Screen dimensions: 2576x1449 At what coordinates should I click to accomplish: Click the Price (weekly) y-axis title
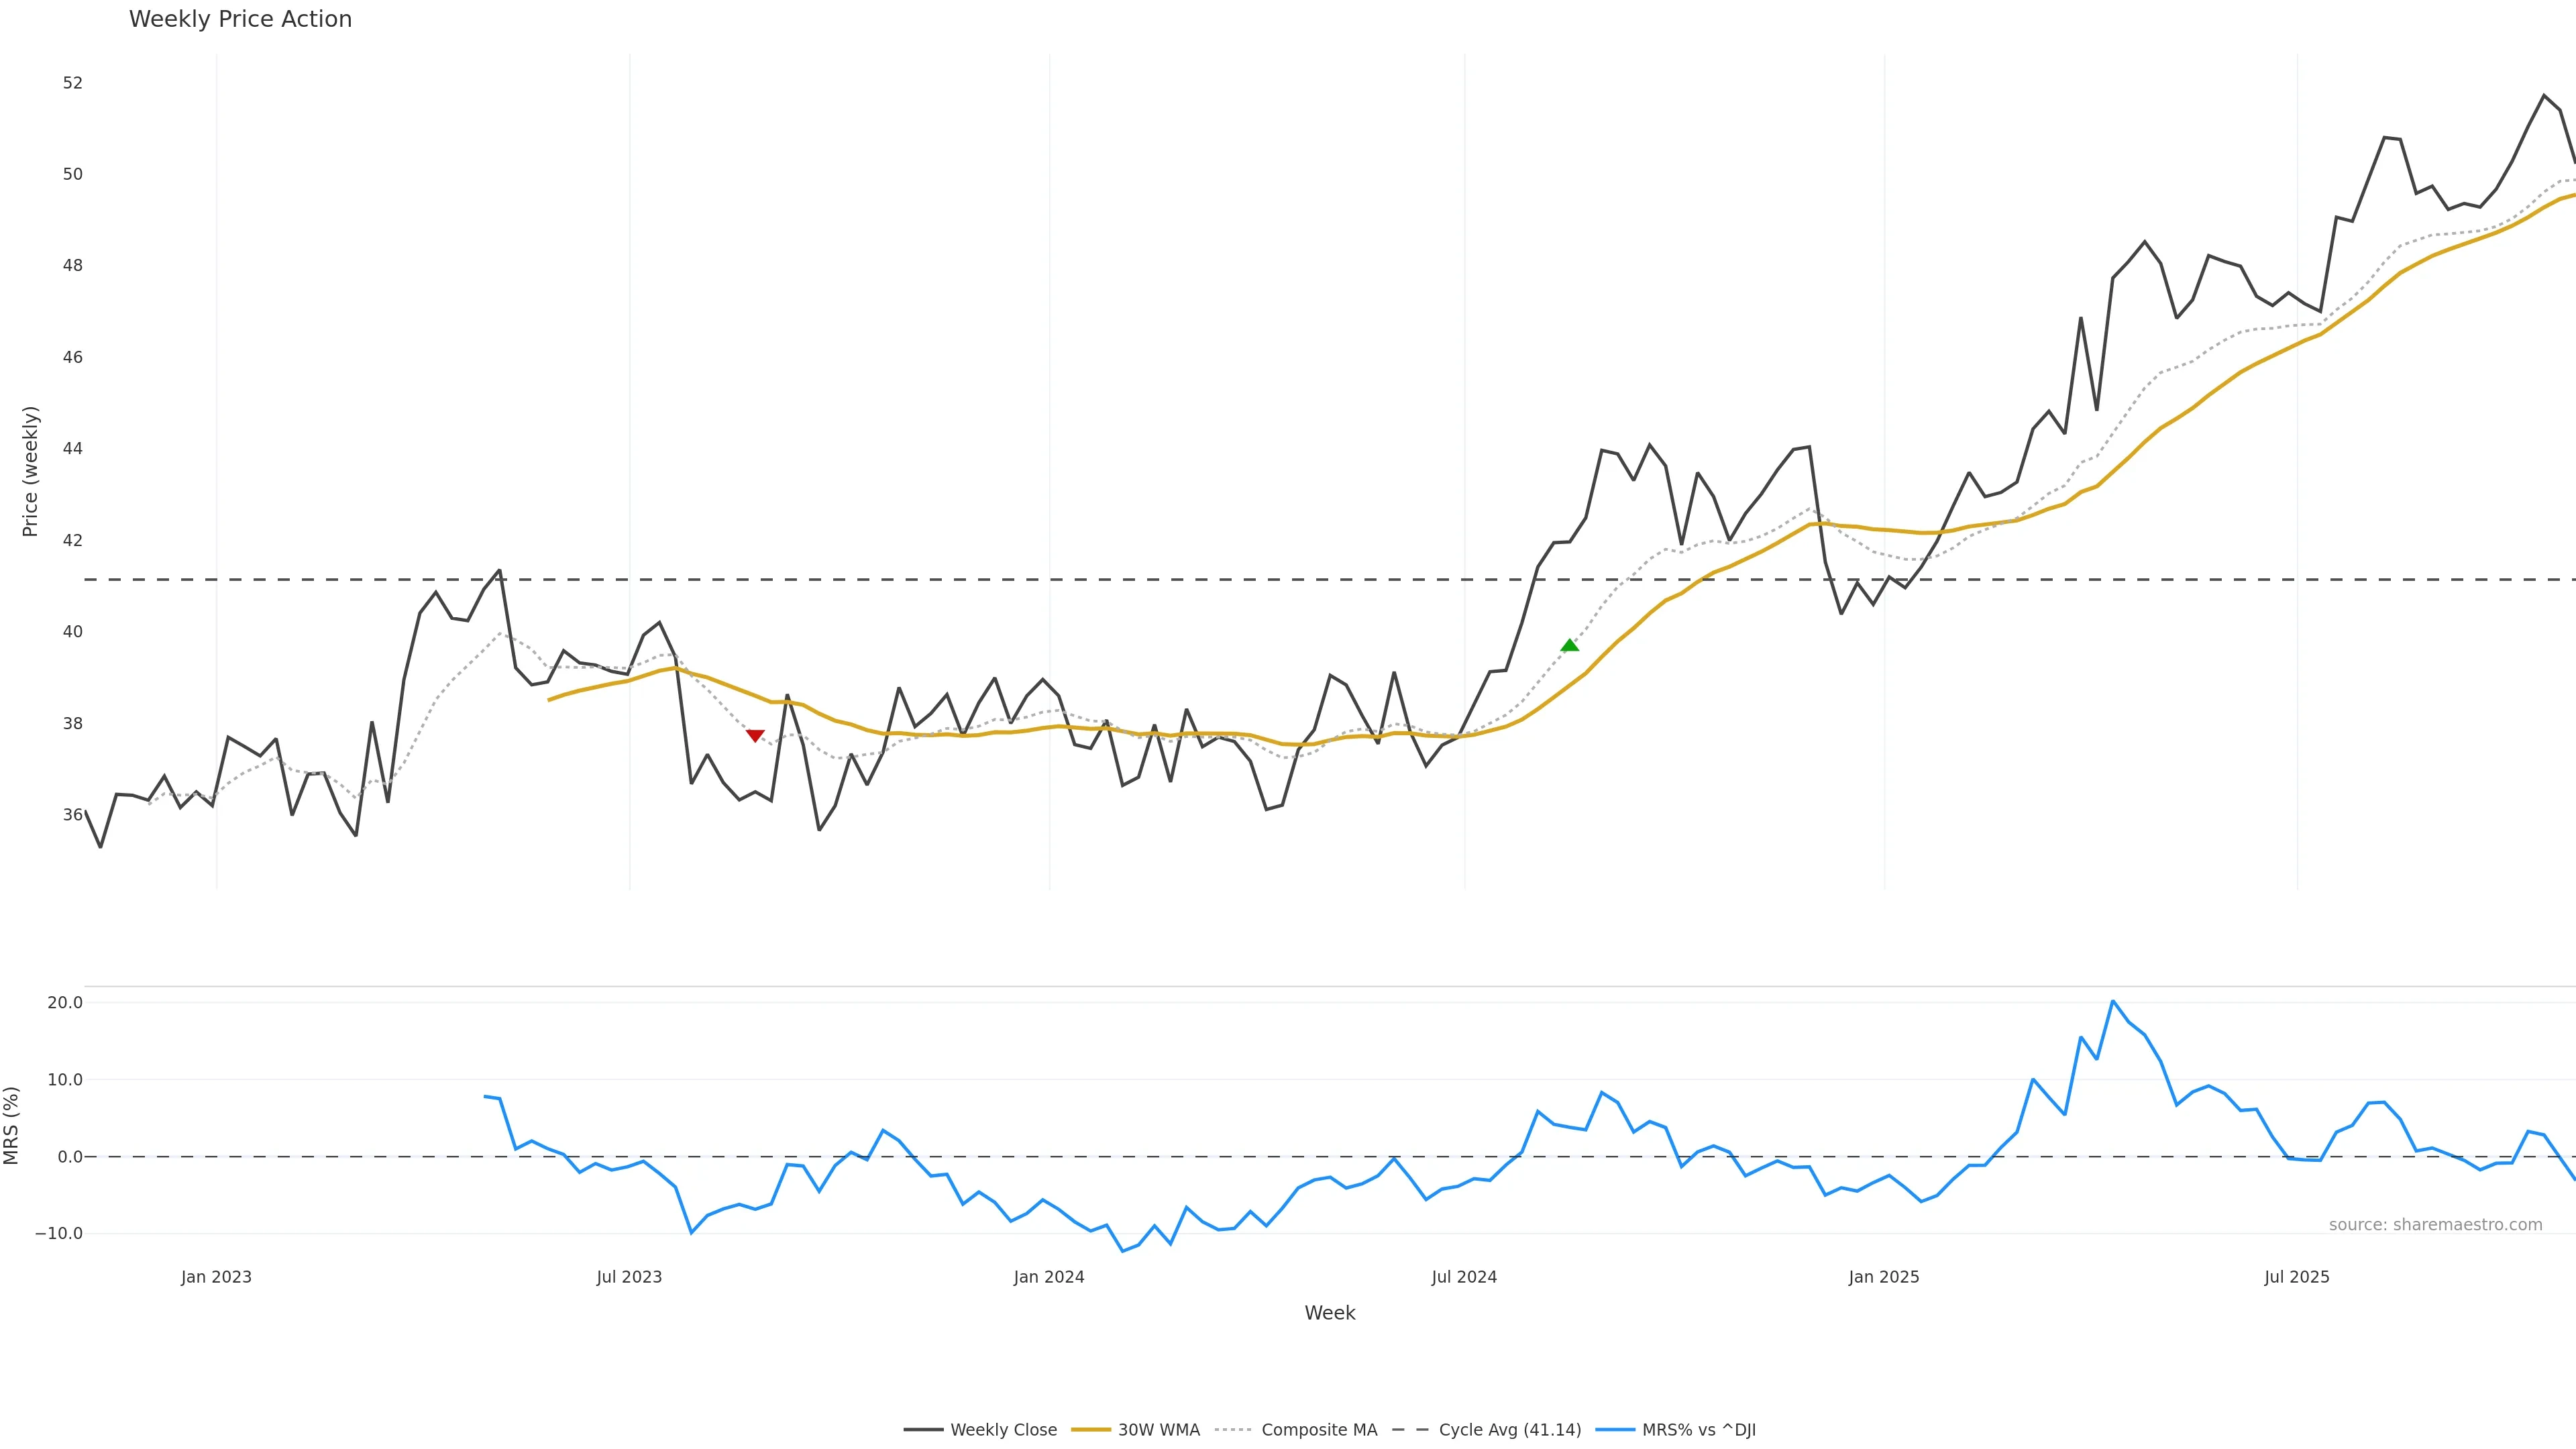pyautogui.click(x=30, y=471)
